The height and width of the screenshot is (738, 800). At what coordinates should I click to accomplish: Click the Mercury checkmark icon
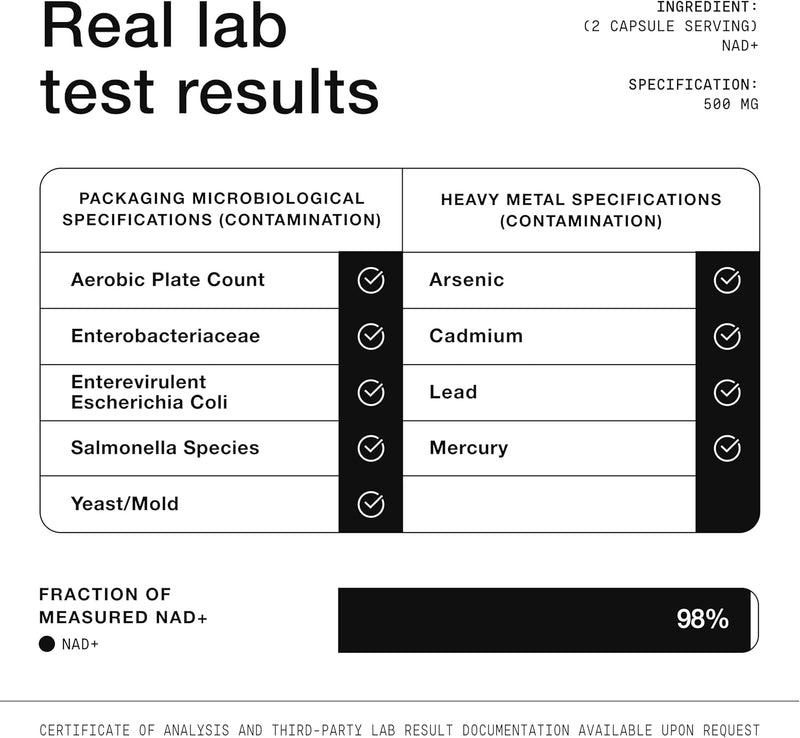(727, 448)
